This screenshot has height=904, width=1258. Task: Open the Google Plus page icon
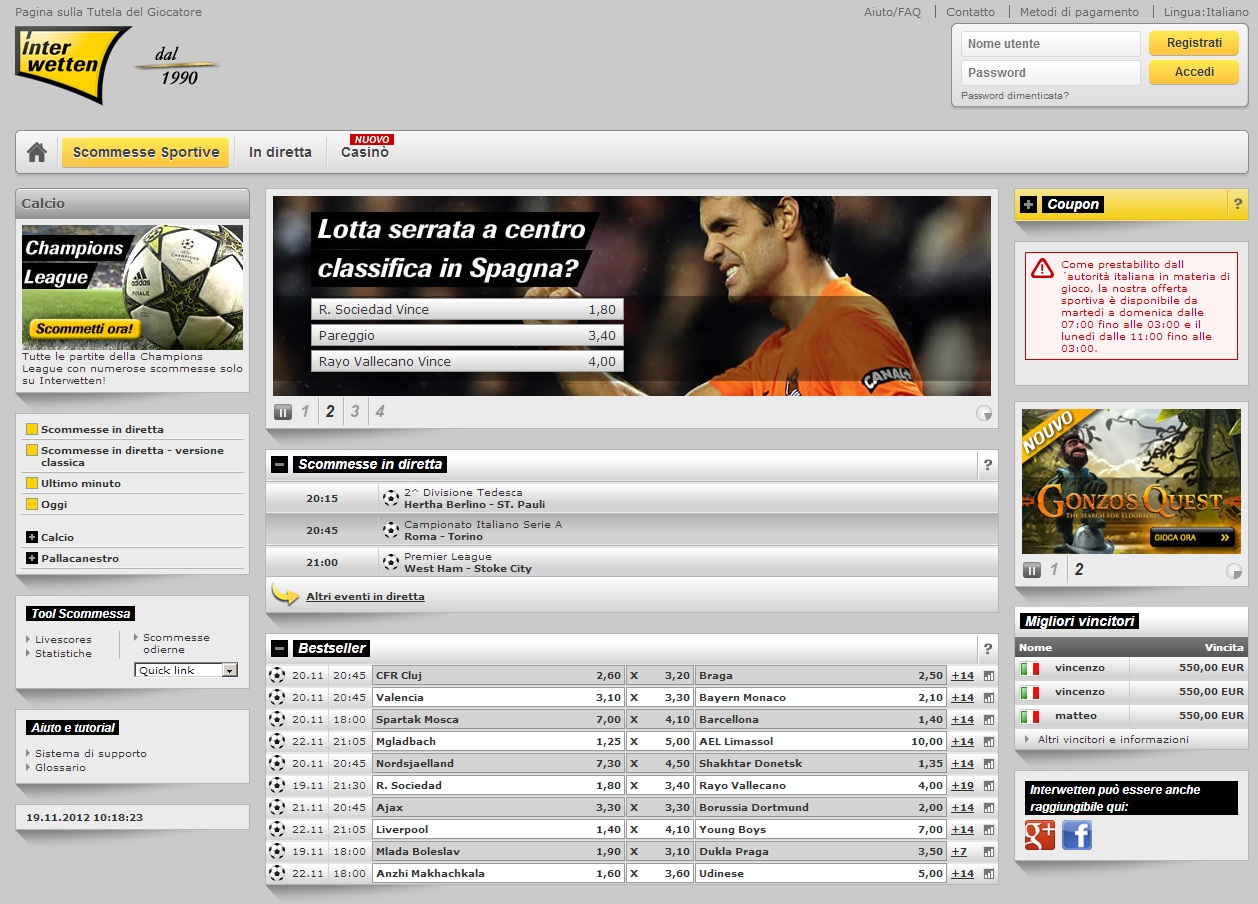[x=1040, y=835]
